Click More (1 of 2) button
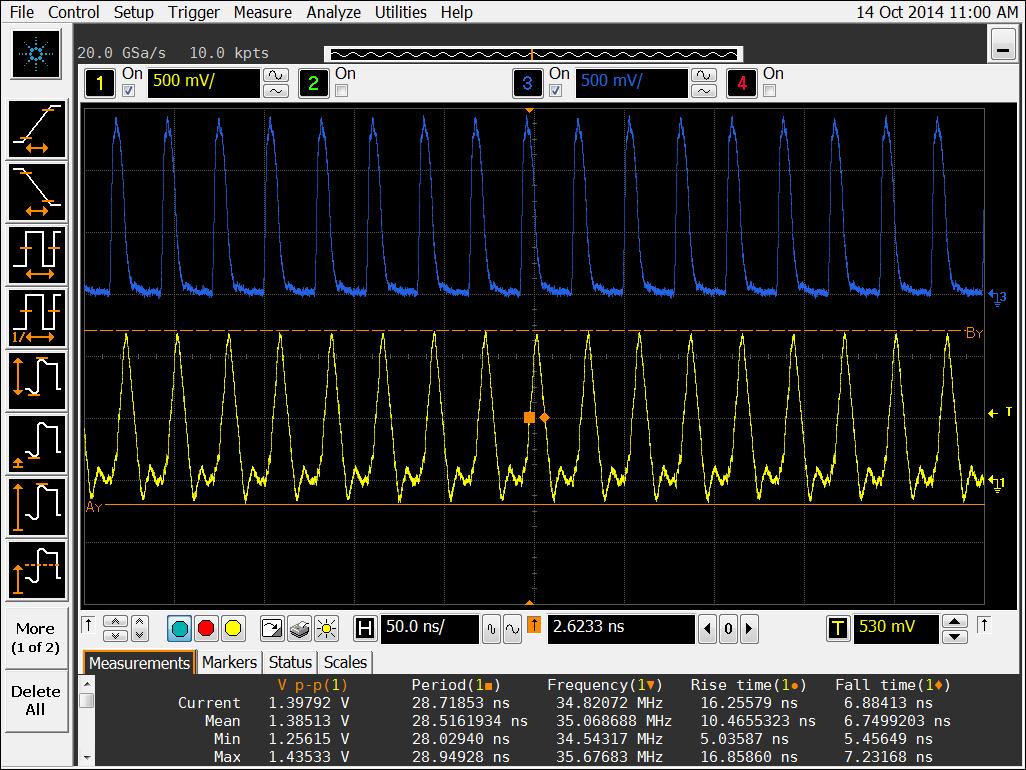1026x770 pixels. coord(35,636)
